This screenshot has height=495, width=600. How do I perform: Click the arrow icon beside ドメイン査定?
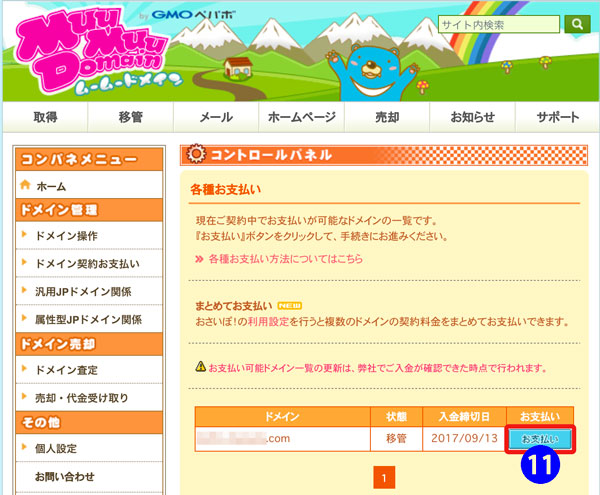tap(24, 368)
